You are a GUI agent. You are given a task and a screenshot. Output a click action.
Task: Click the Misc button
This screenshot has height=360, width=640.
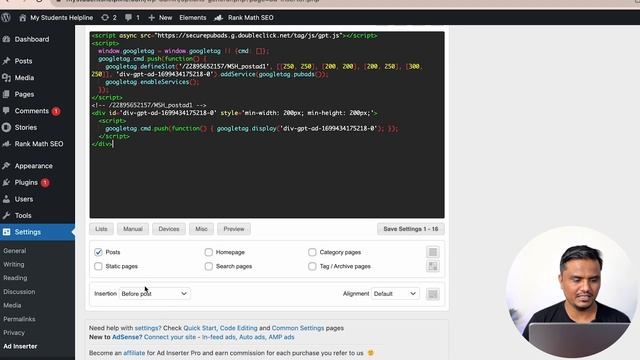coord(201,229)
